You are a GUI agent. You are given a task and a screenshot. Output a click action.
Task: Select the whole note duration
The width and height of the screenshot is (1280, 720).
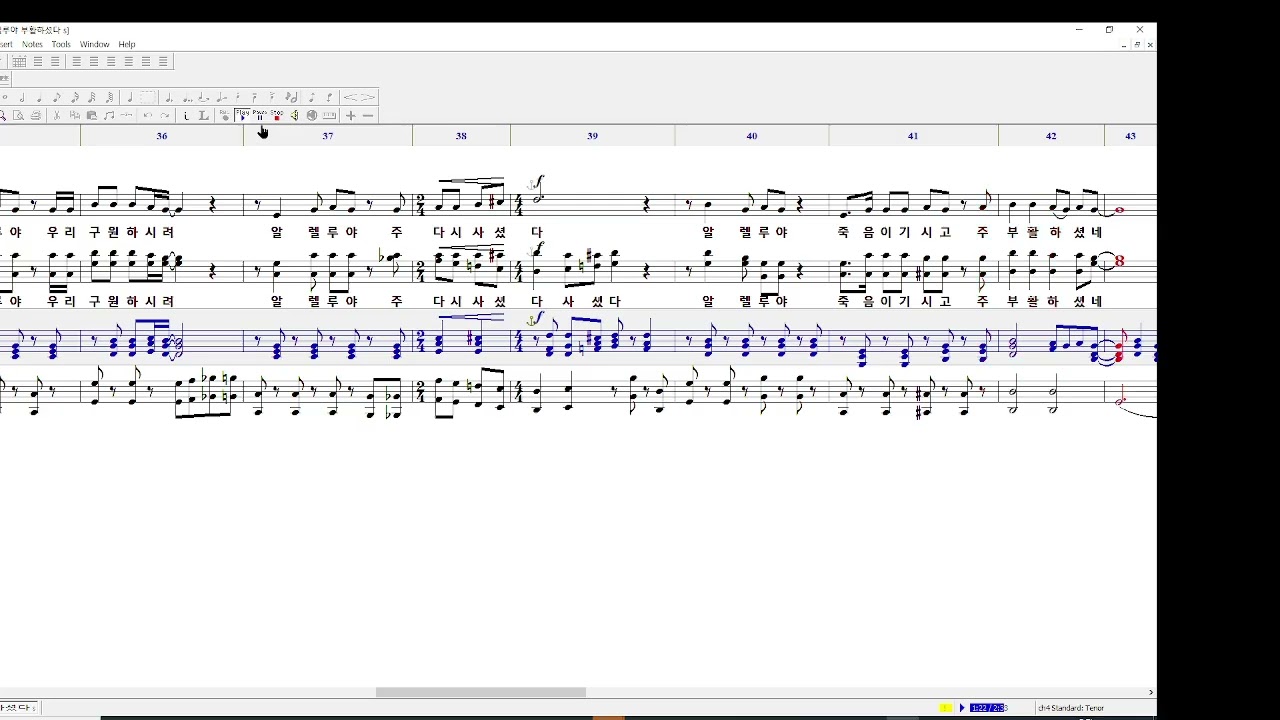coord(5,97)
